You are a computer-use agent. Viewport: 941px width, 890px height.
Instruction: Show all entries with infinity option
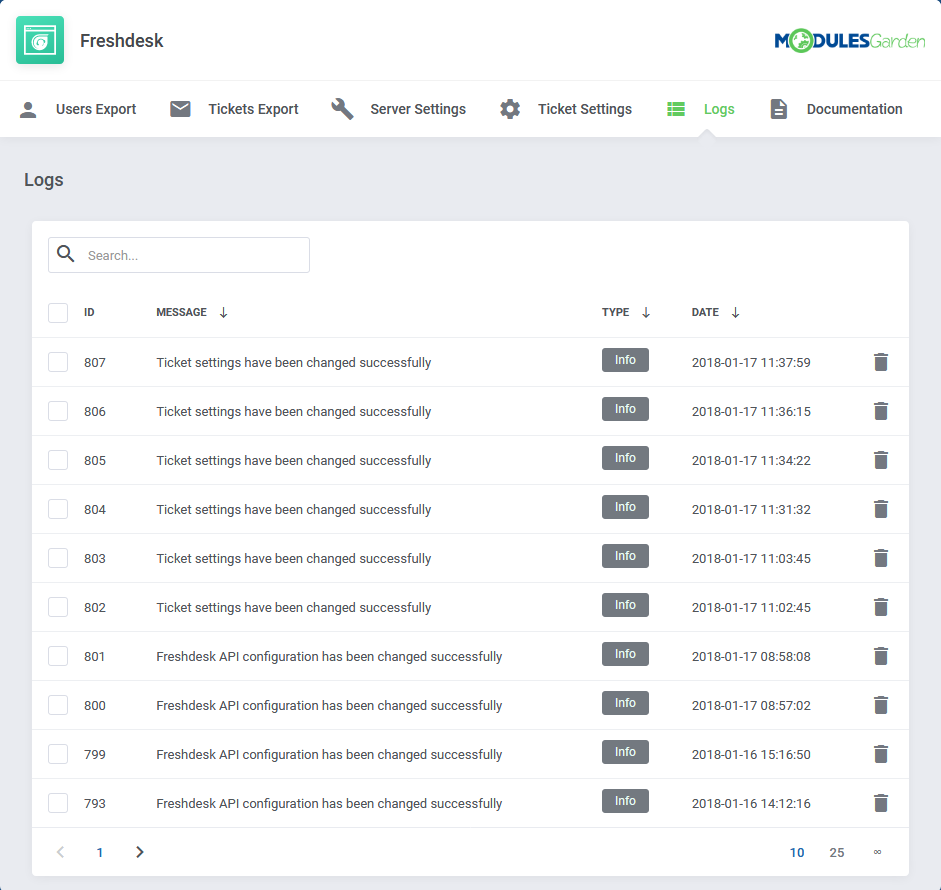[x=877, y=852]
